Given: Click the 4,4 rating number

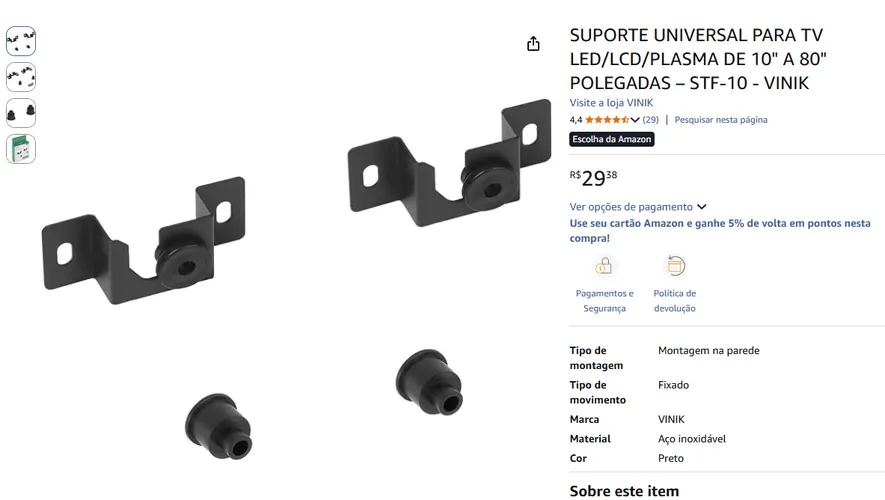Looking at the screenshot, I should (x=576, y=120).
